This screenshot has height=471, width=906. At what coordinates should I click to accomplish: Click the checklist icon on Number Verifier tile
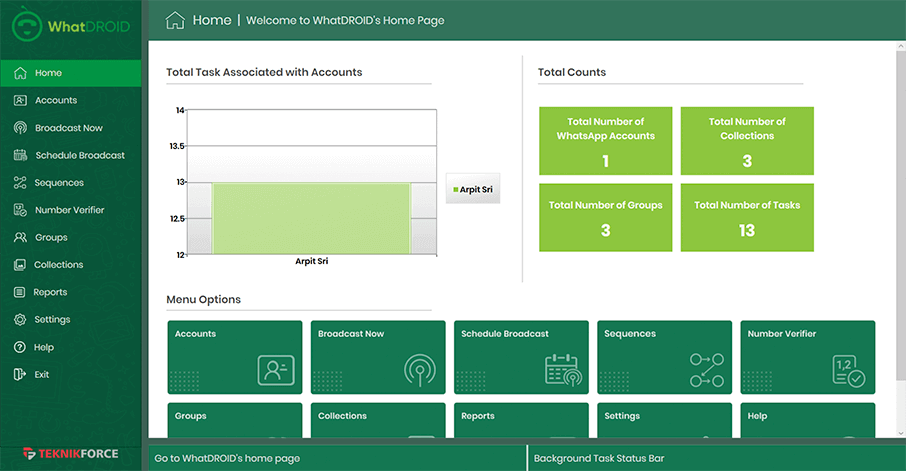(849, 371)
